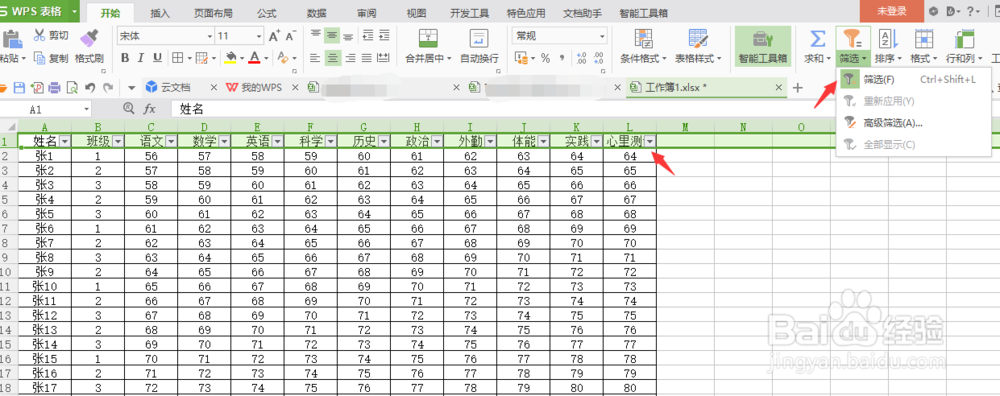Viewport: 1000px width, 396px height.
Task: Open Table Style (表格样式)
Action: click(x=698, y=46)
